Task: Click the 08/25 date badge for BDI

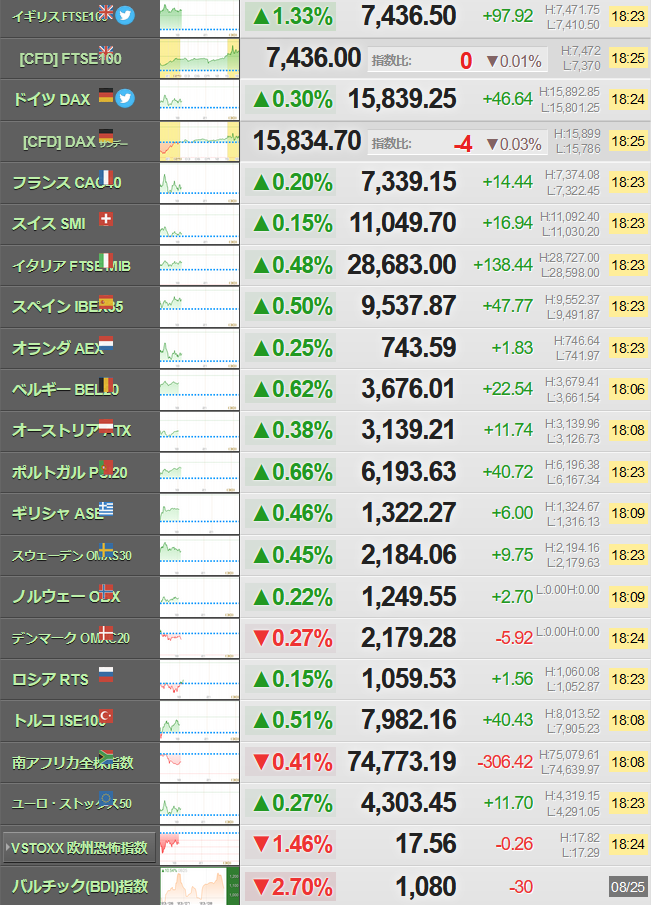Action: tap(628, 887)
